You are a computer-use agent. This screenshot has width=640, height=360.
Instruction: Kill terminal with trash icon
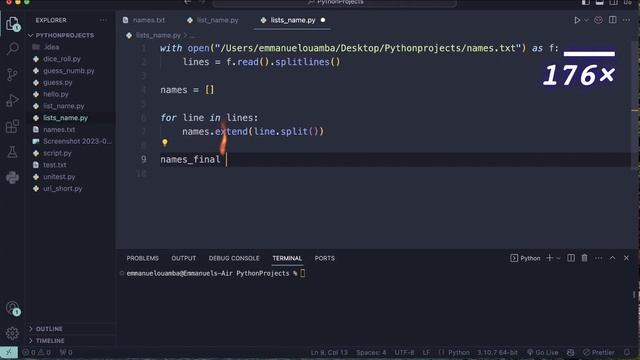click(584, 258)
